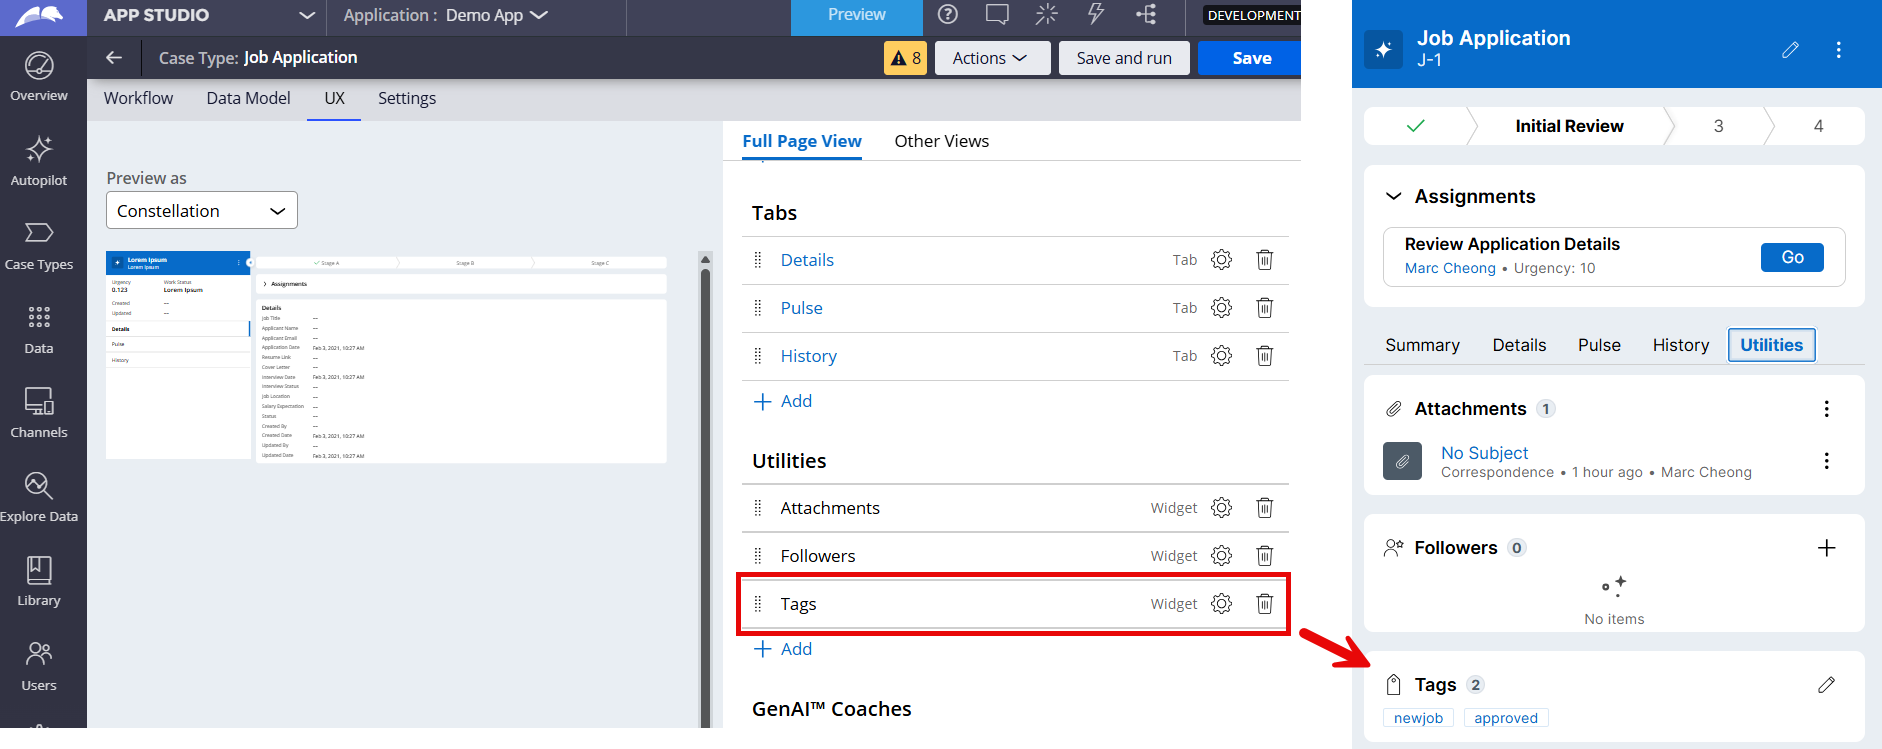Open No Subject attachment three-dot menu
The width and height of the screenshot is (1882, 749).
[1826, 461]
